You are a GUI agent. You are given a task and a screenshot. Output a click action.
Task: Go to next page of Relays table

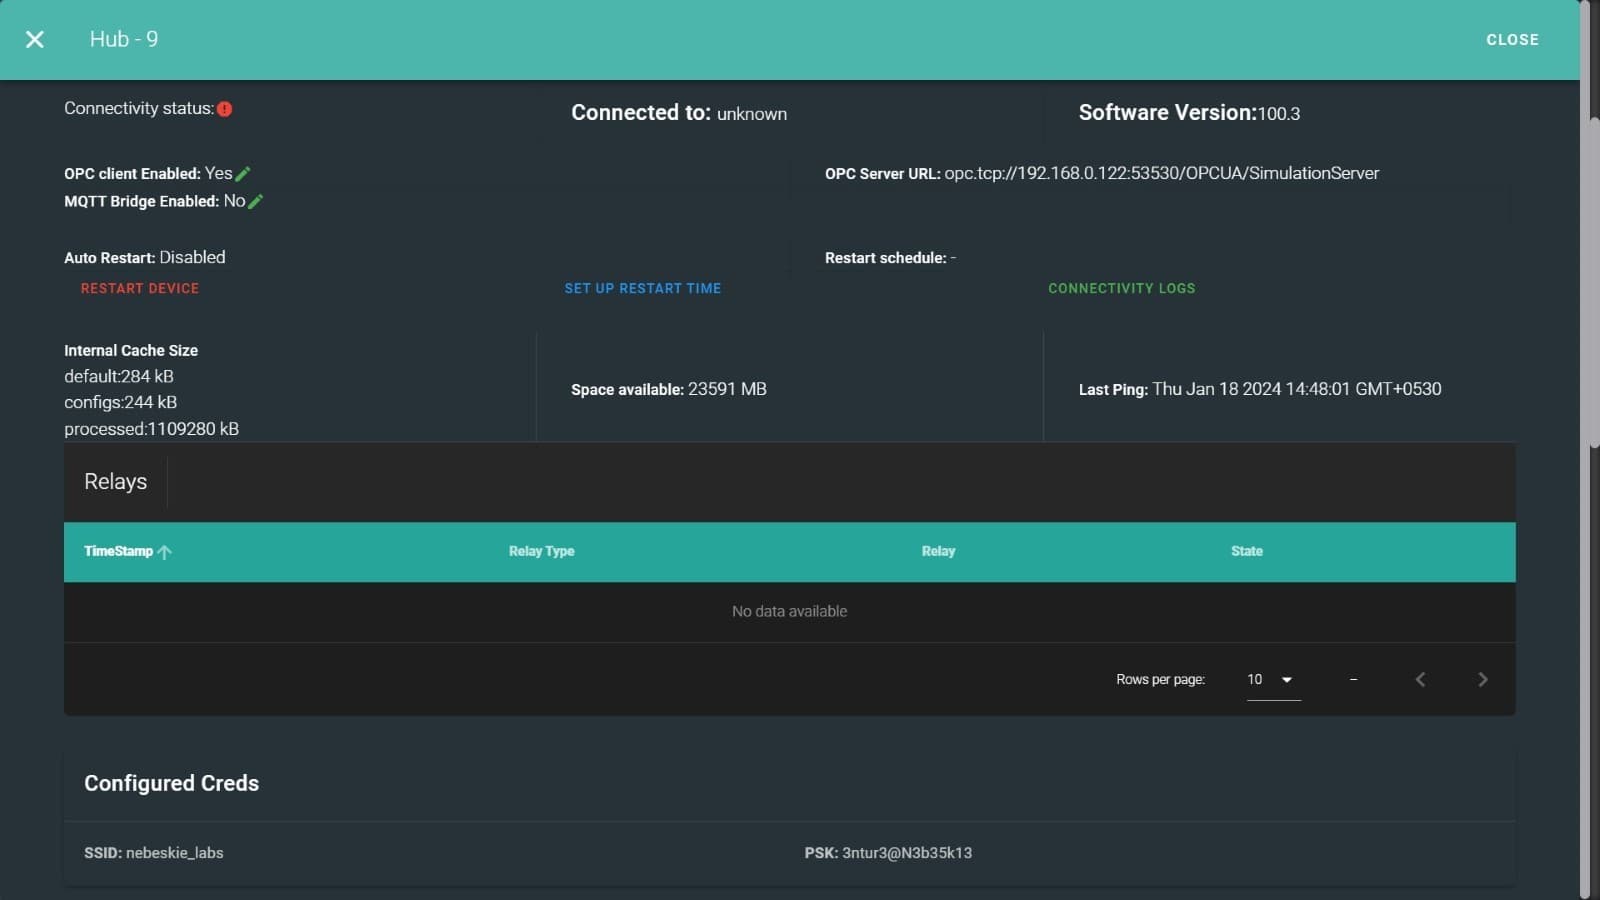pyautogui.click(x=1482, y=680)
